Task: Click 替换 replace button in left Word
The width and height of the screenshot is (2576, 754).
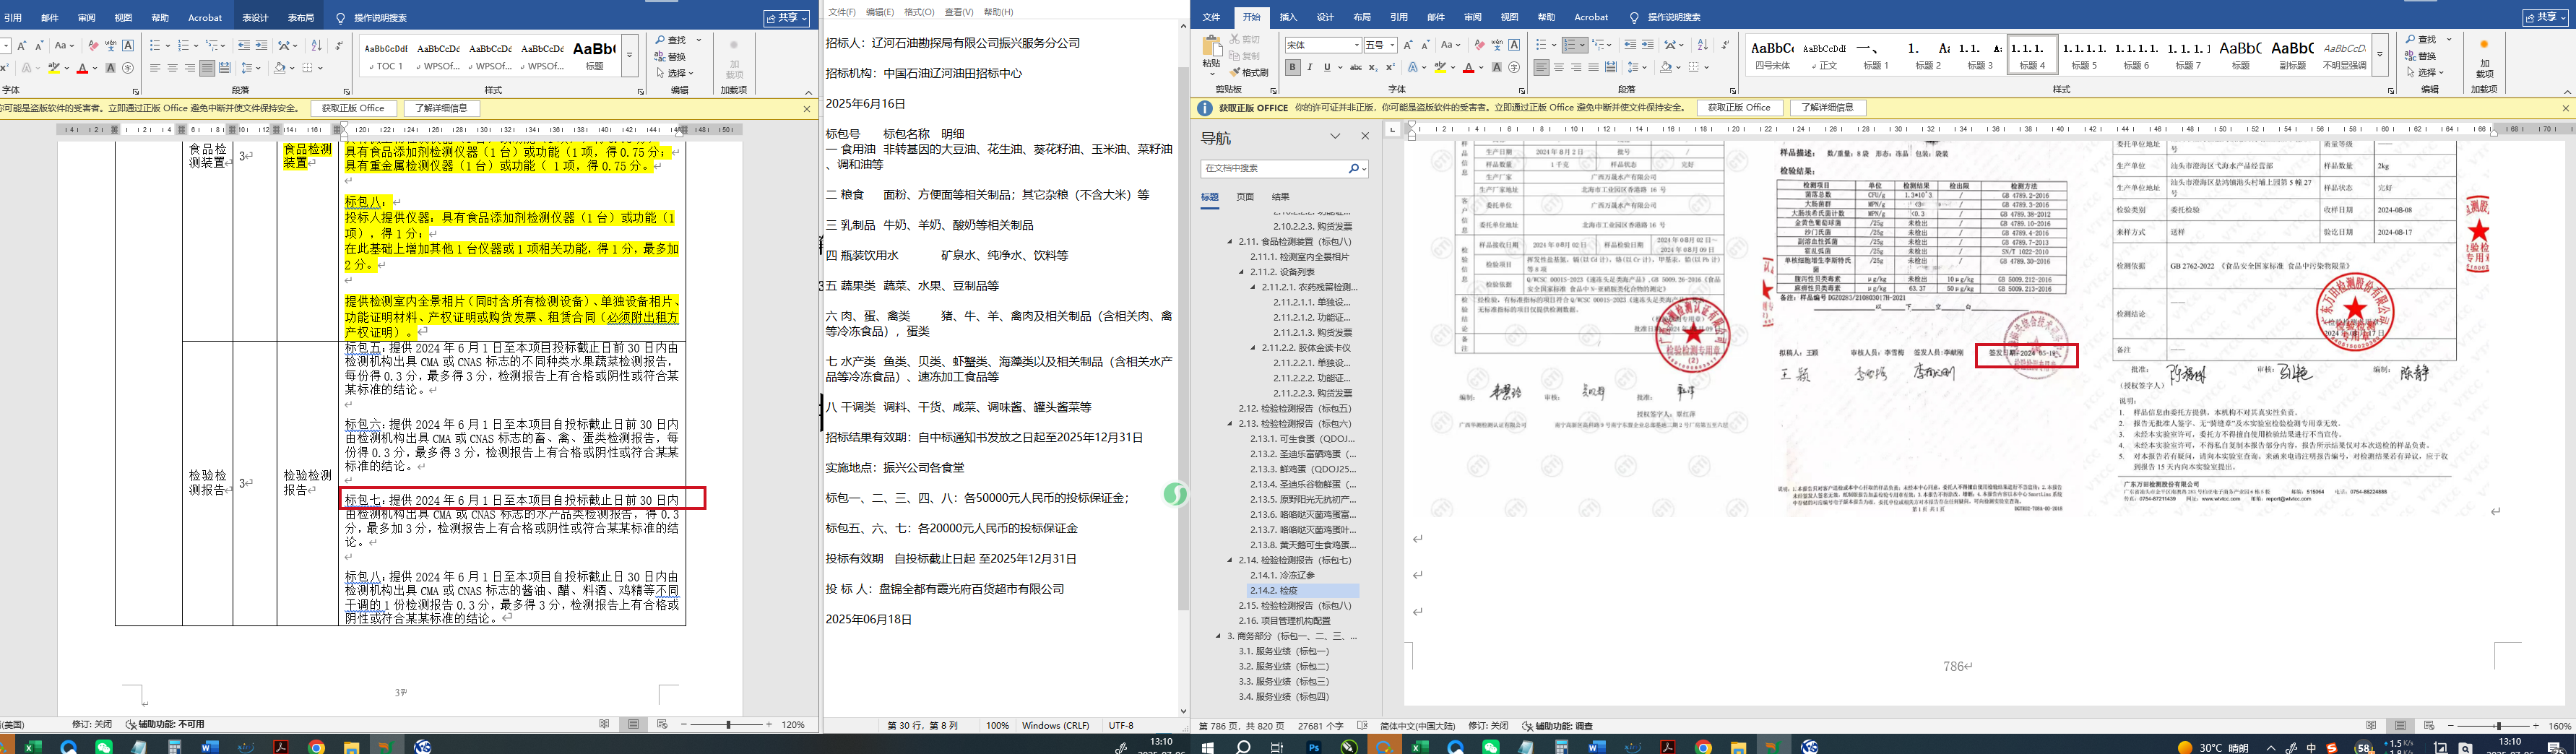Action: coord(671,56)
